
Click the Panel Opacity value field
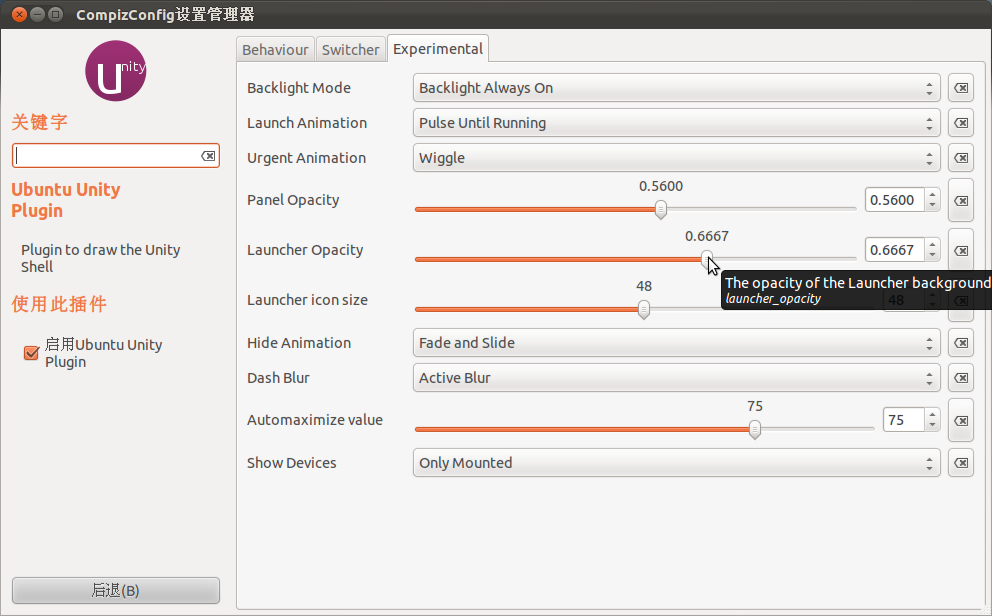[x=895, y=200]
